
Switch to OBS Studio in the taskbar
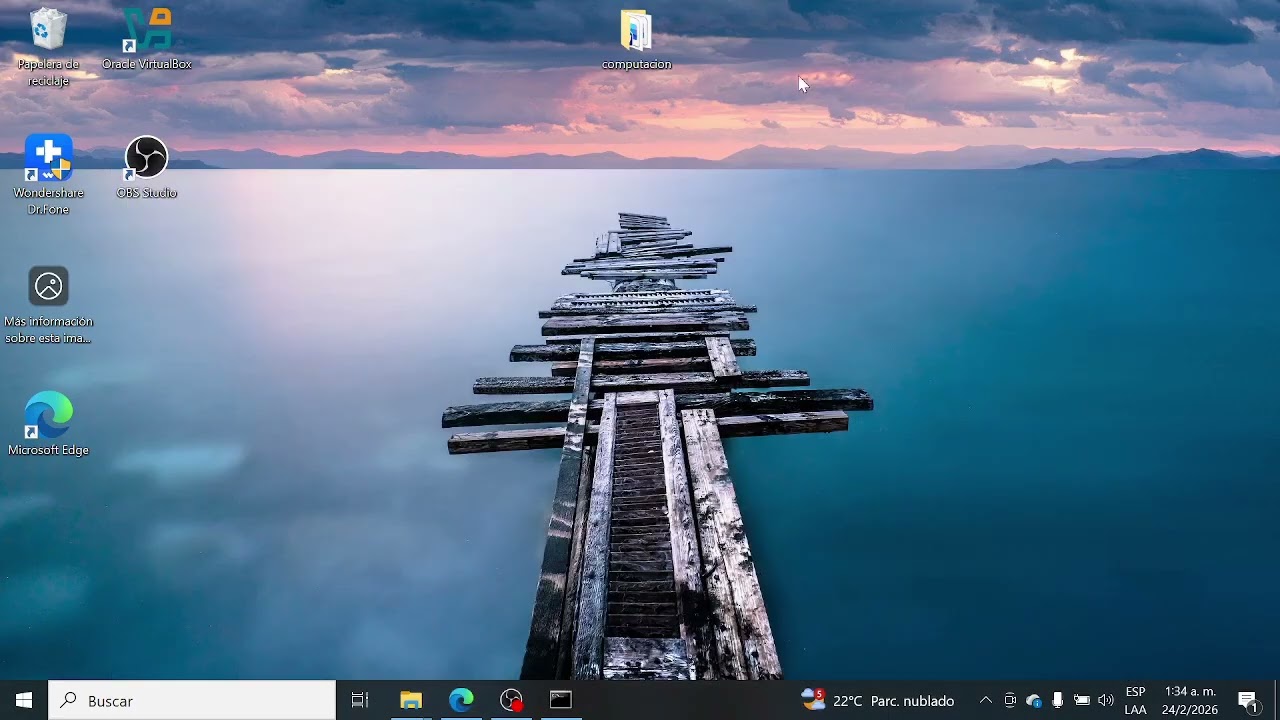point(511,700)
